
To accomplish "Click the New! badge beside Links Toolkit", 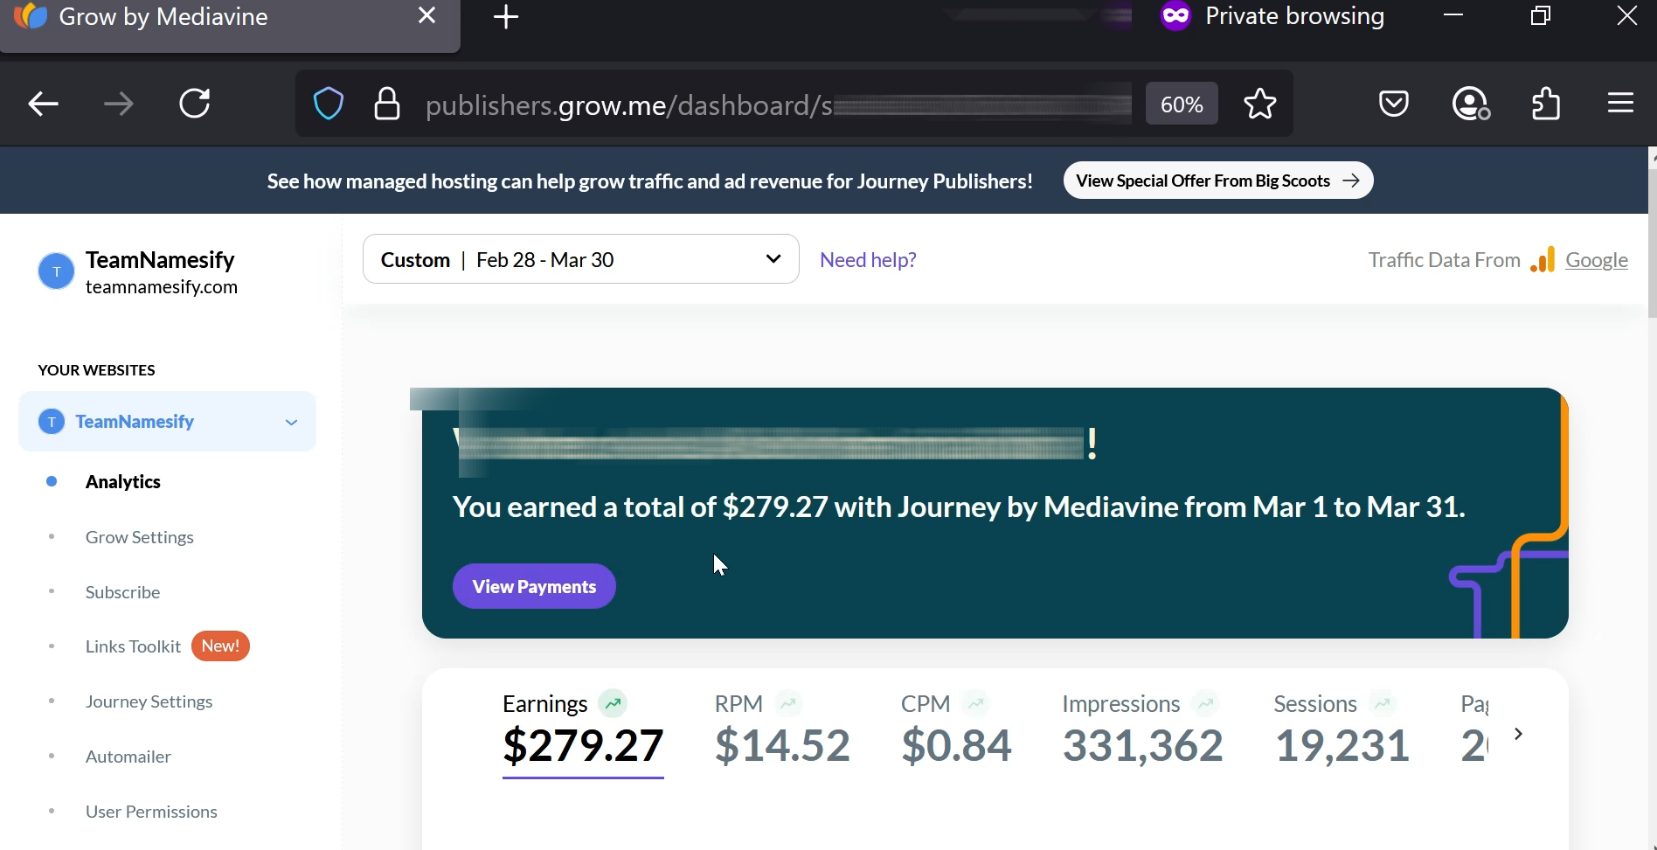I will click(220, 647).
